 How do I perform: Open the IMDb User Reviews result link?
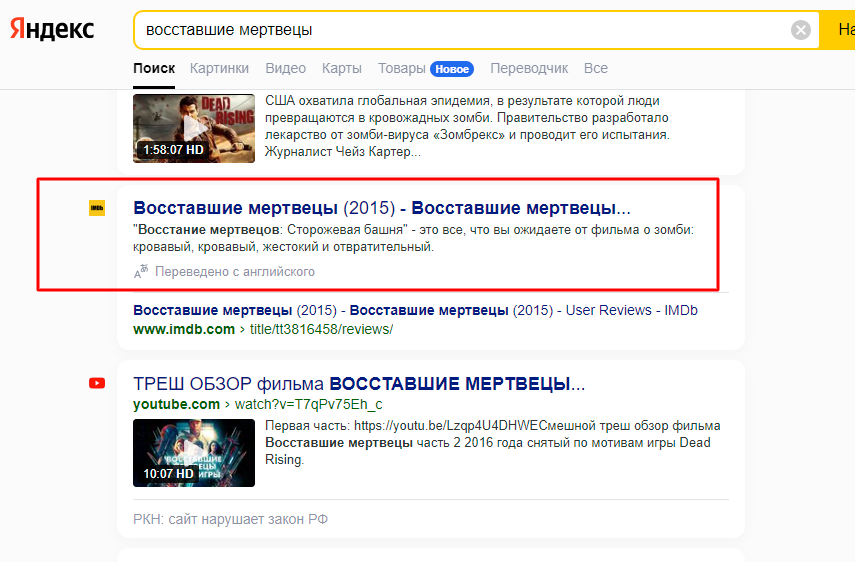pos(416,310)
